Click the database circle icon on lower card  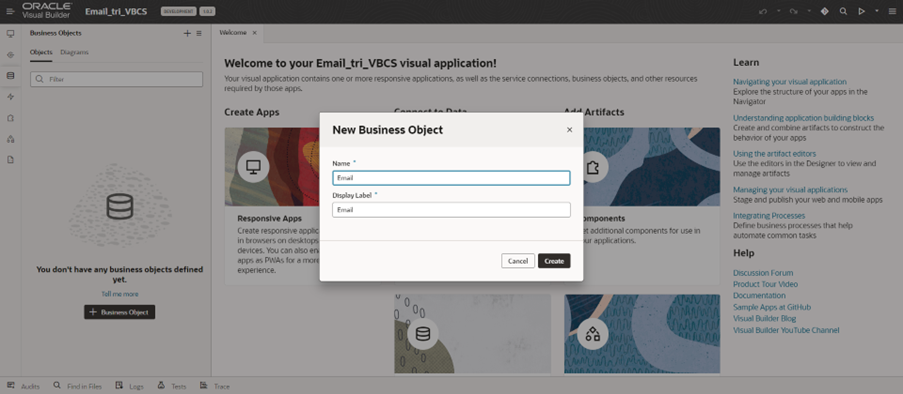[x=423, y=334]
